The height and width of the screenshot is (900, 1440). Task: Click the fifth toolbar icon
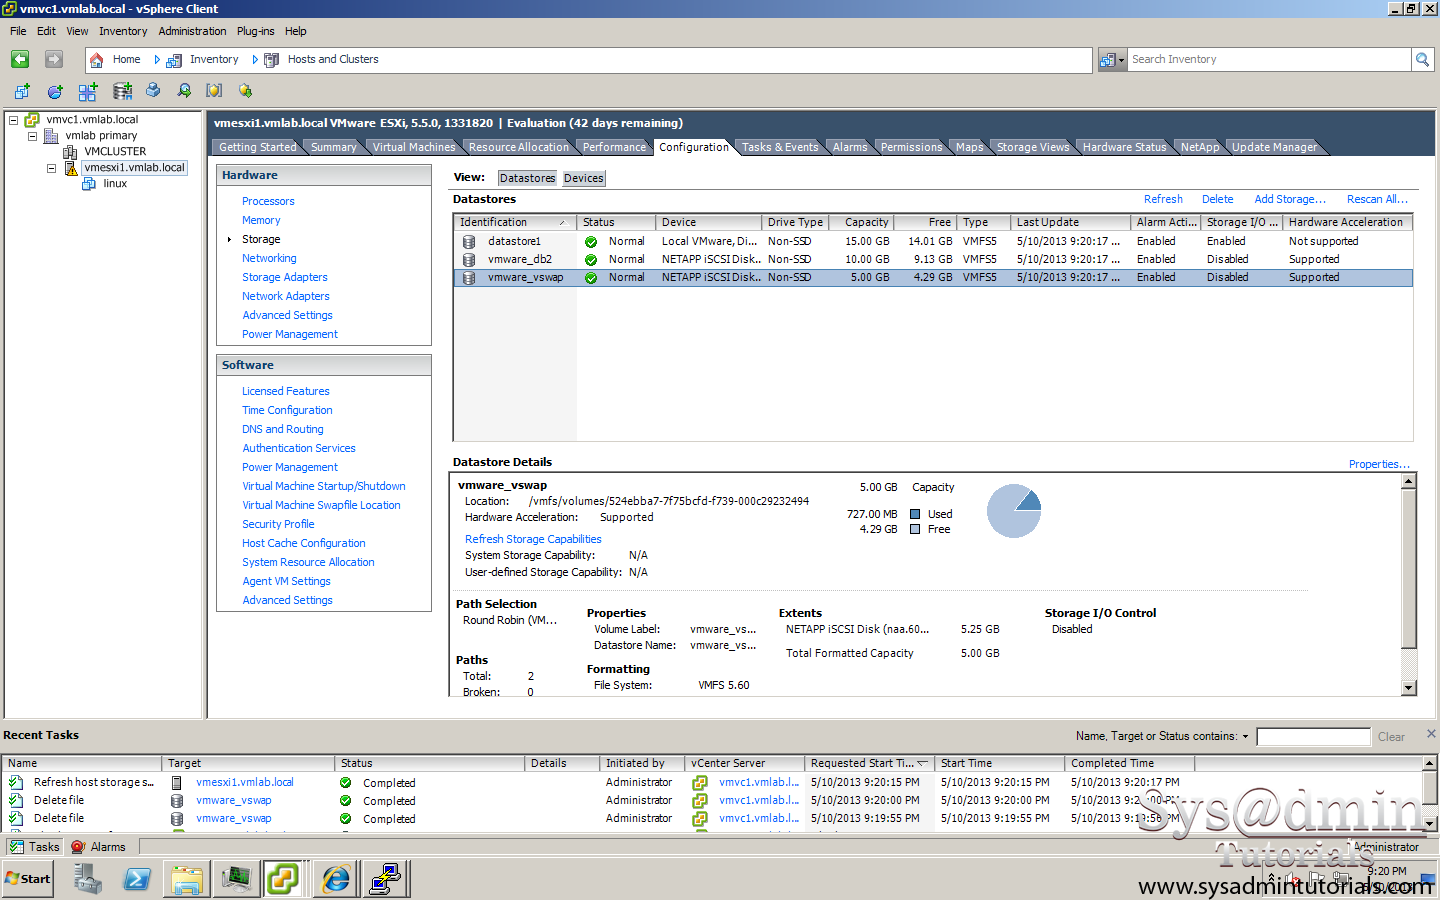click(x=153, y=91)
